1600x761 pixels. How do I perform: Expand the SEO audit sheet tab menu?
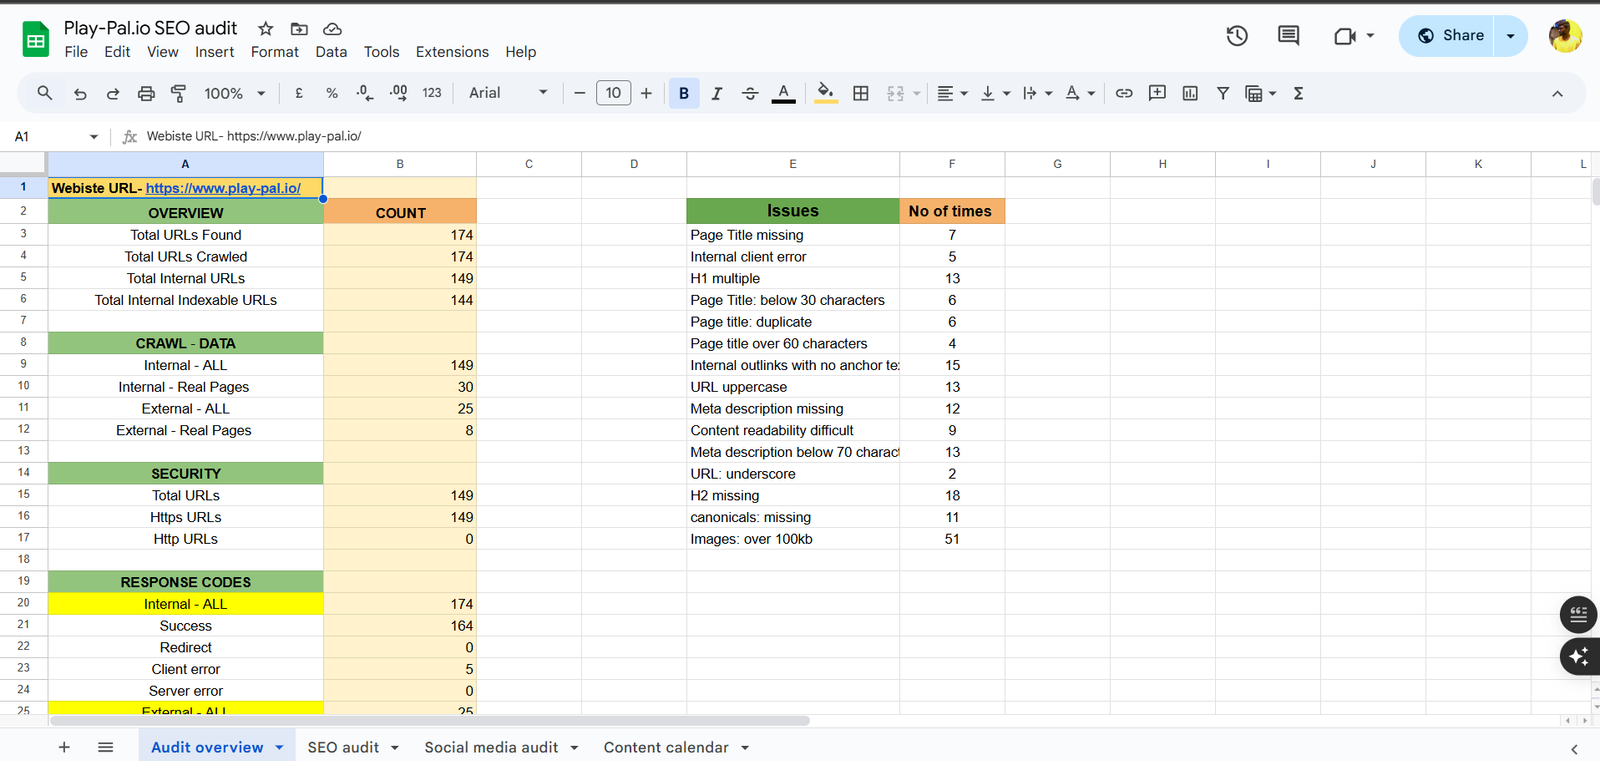395,748
